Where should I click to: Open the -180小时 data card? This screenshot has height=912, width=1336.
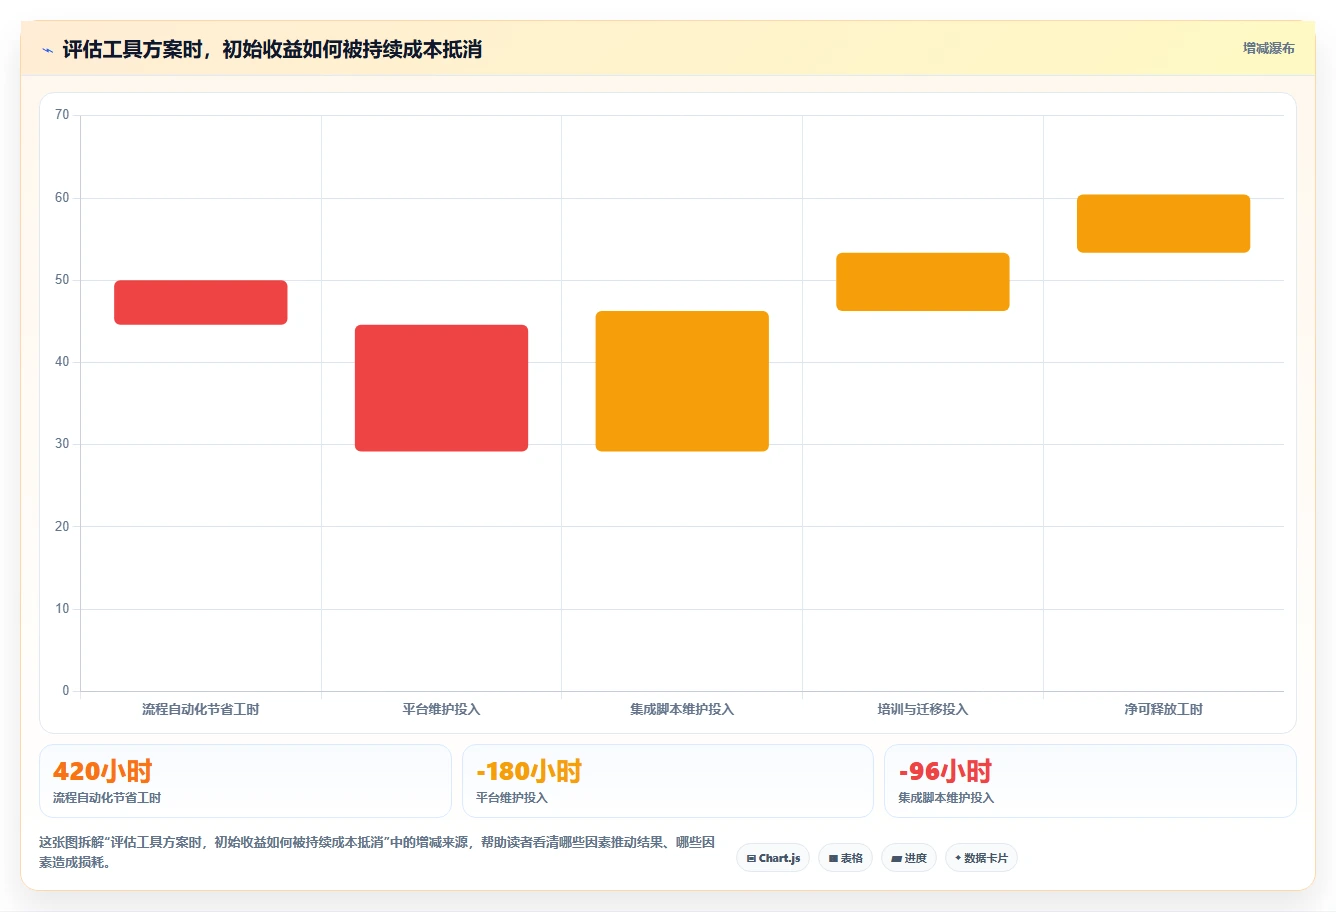pos(668,781)
